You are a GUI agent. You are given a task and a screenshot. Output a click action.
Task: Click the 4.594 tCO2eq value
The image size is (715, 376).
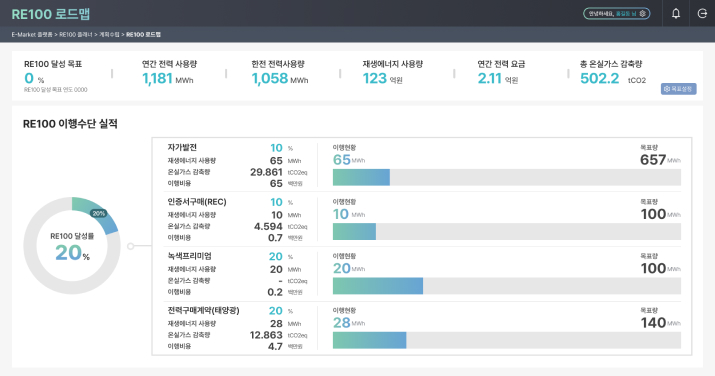280,227
